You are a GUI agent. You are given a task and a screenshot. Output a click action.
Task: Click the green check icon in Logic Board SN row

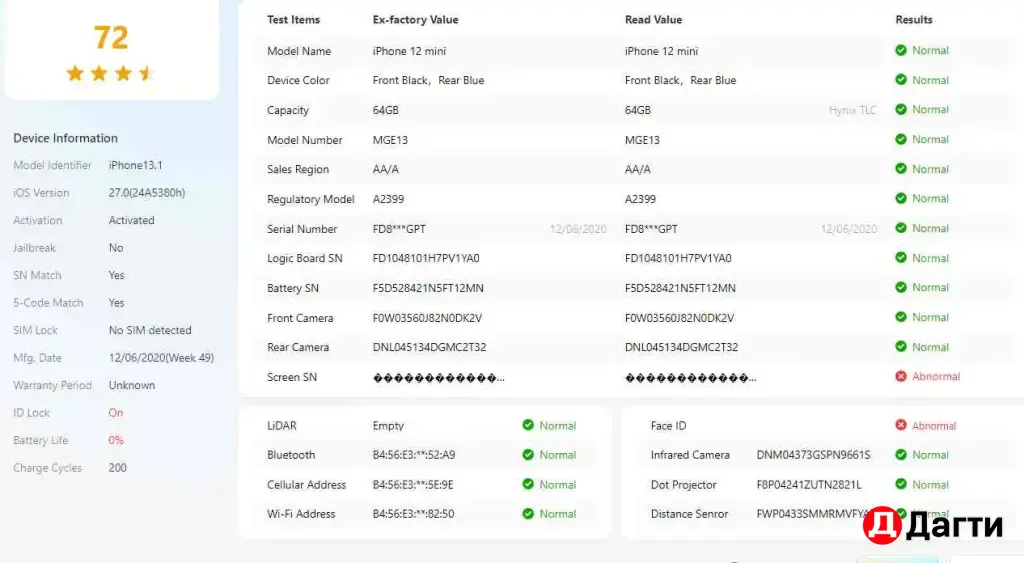(x=901, y=257)
